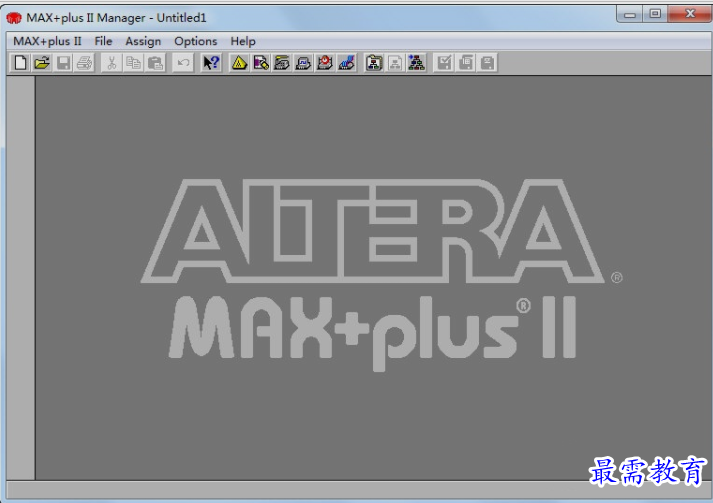Open the Floorplan Editor icon

[x=261, y=63]
